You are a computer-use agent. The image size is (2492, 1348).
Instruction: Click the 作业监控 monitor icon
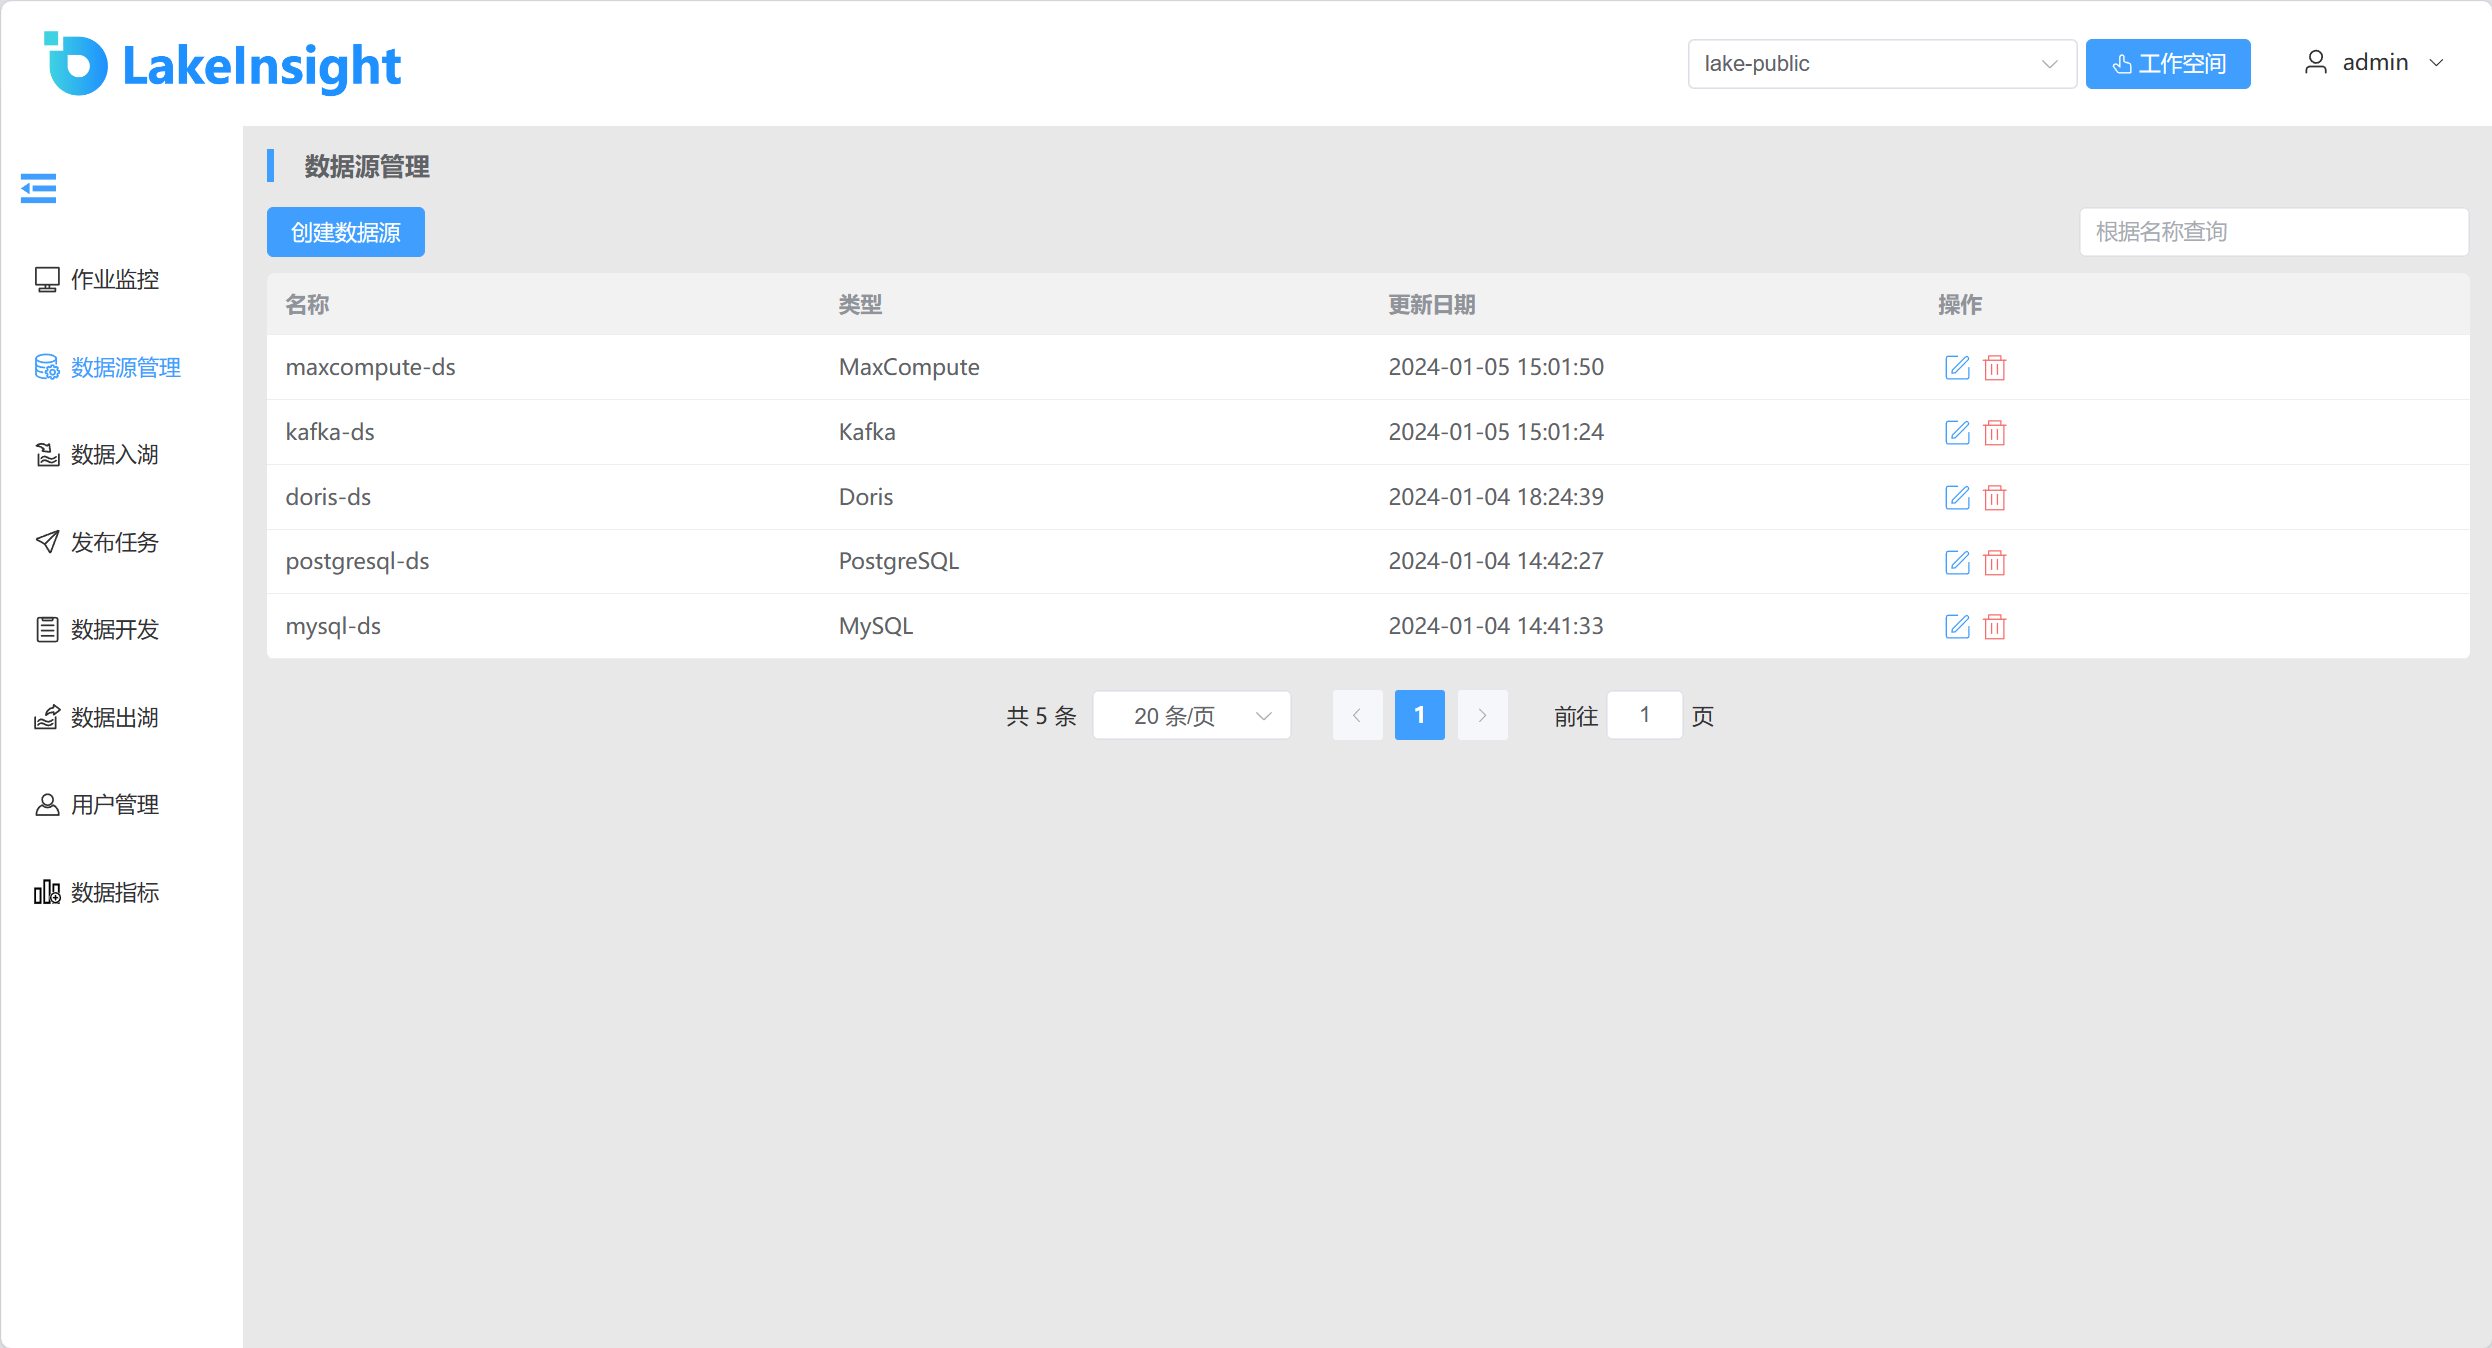(47, 280)
